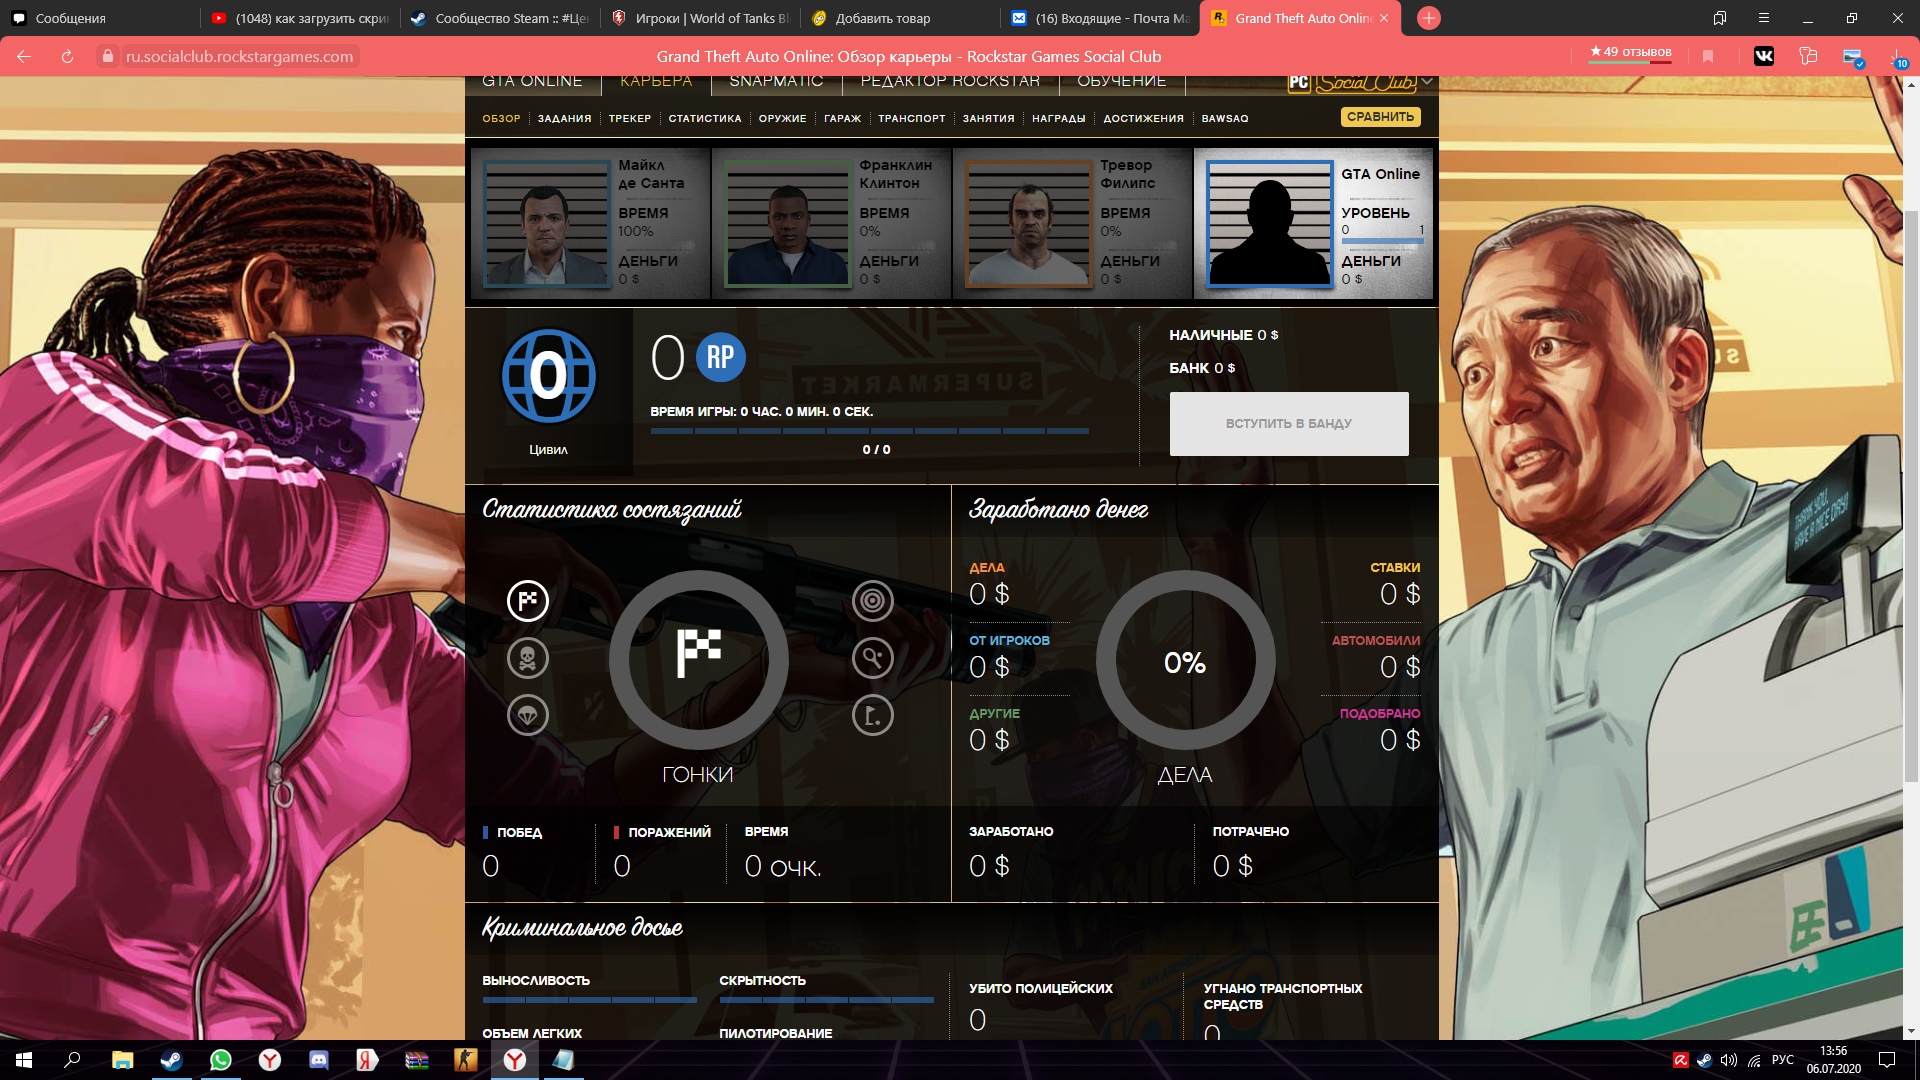The height and width of the screenshot is (1080, 1920).
Task: Click the padlock icon in the address bar
Action: 107,57
